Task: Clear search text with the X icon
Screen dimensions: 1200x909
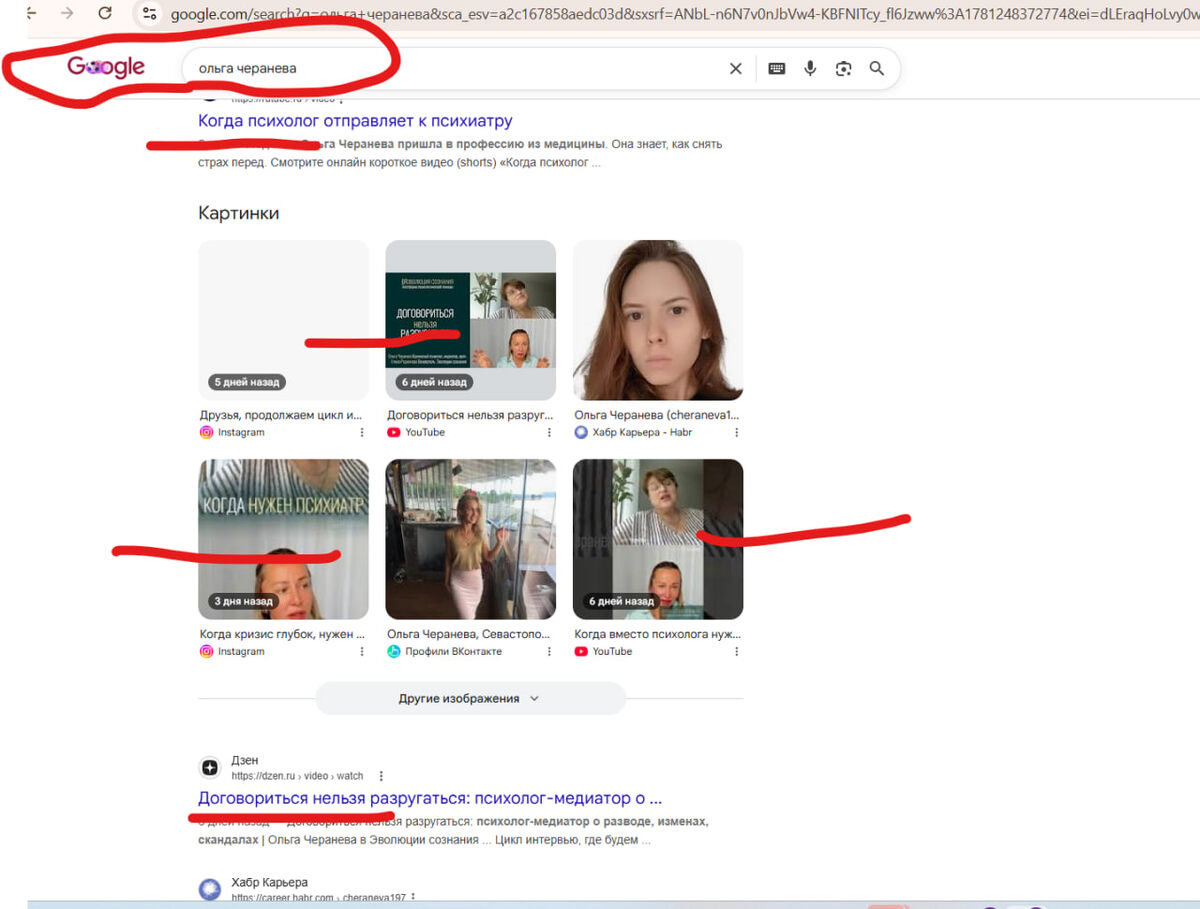Action: click(736, 68)
